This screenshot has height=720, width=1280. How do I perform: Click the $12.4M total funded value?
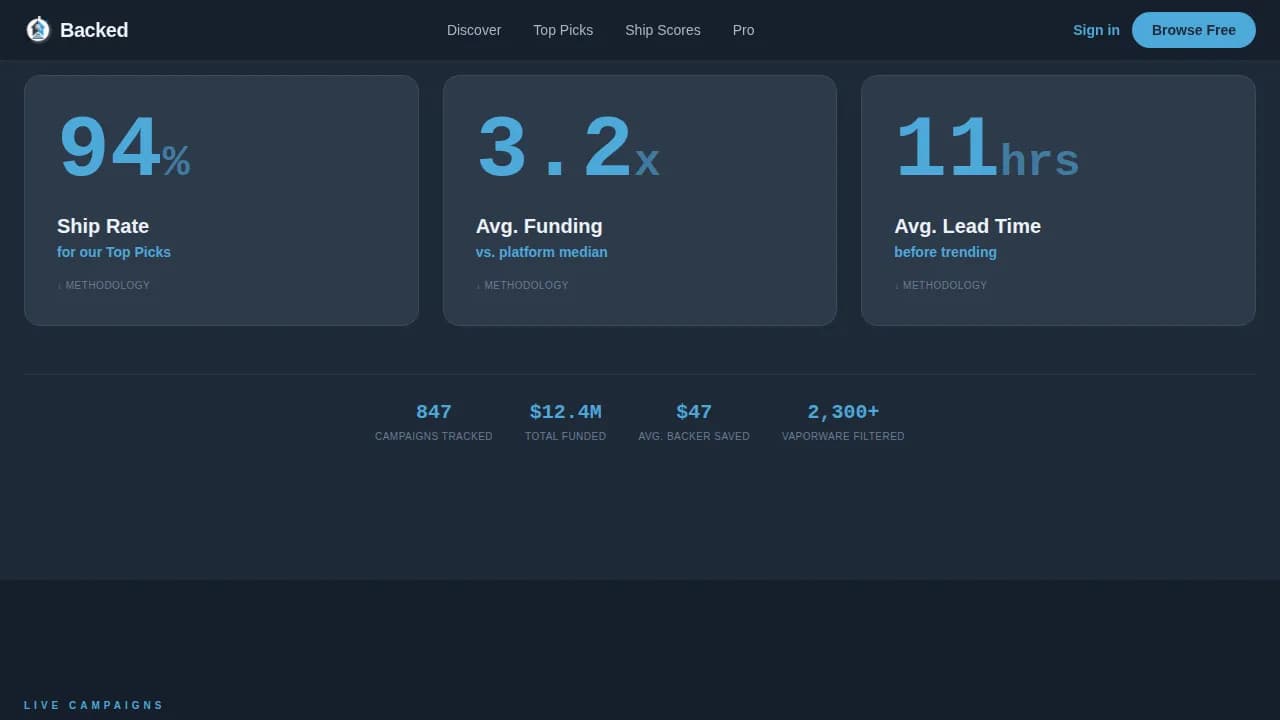[x=566, y=412]
